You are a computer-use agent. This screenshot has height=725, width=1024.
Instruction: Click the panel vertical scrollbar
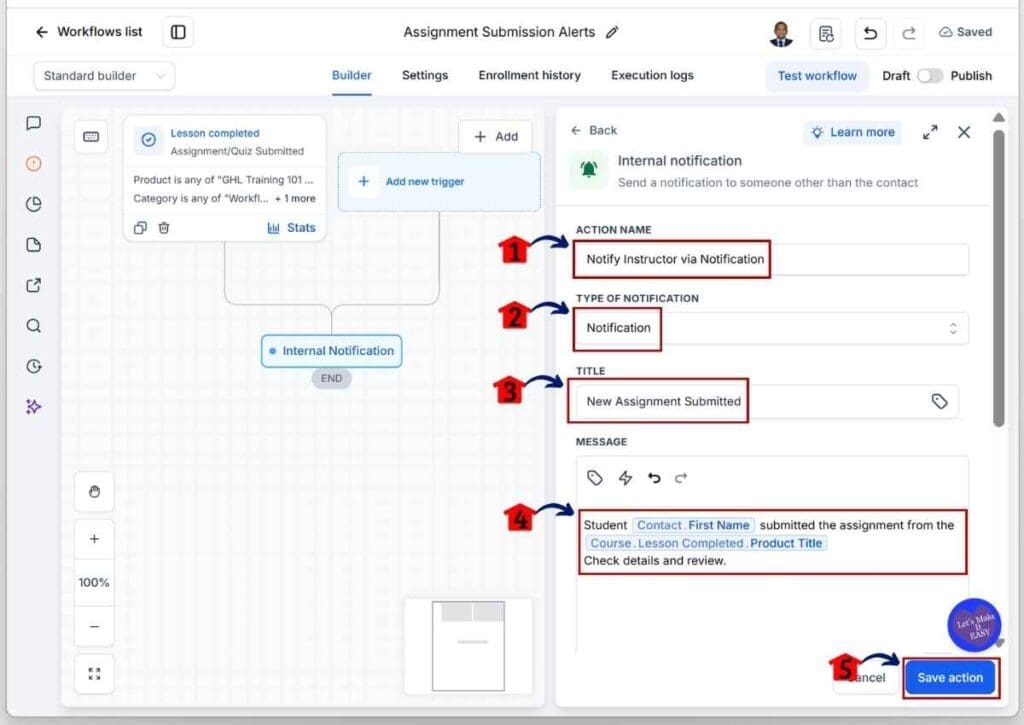pos(999,278)
